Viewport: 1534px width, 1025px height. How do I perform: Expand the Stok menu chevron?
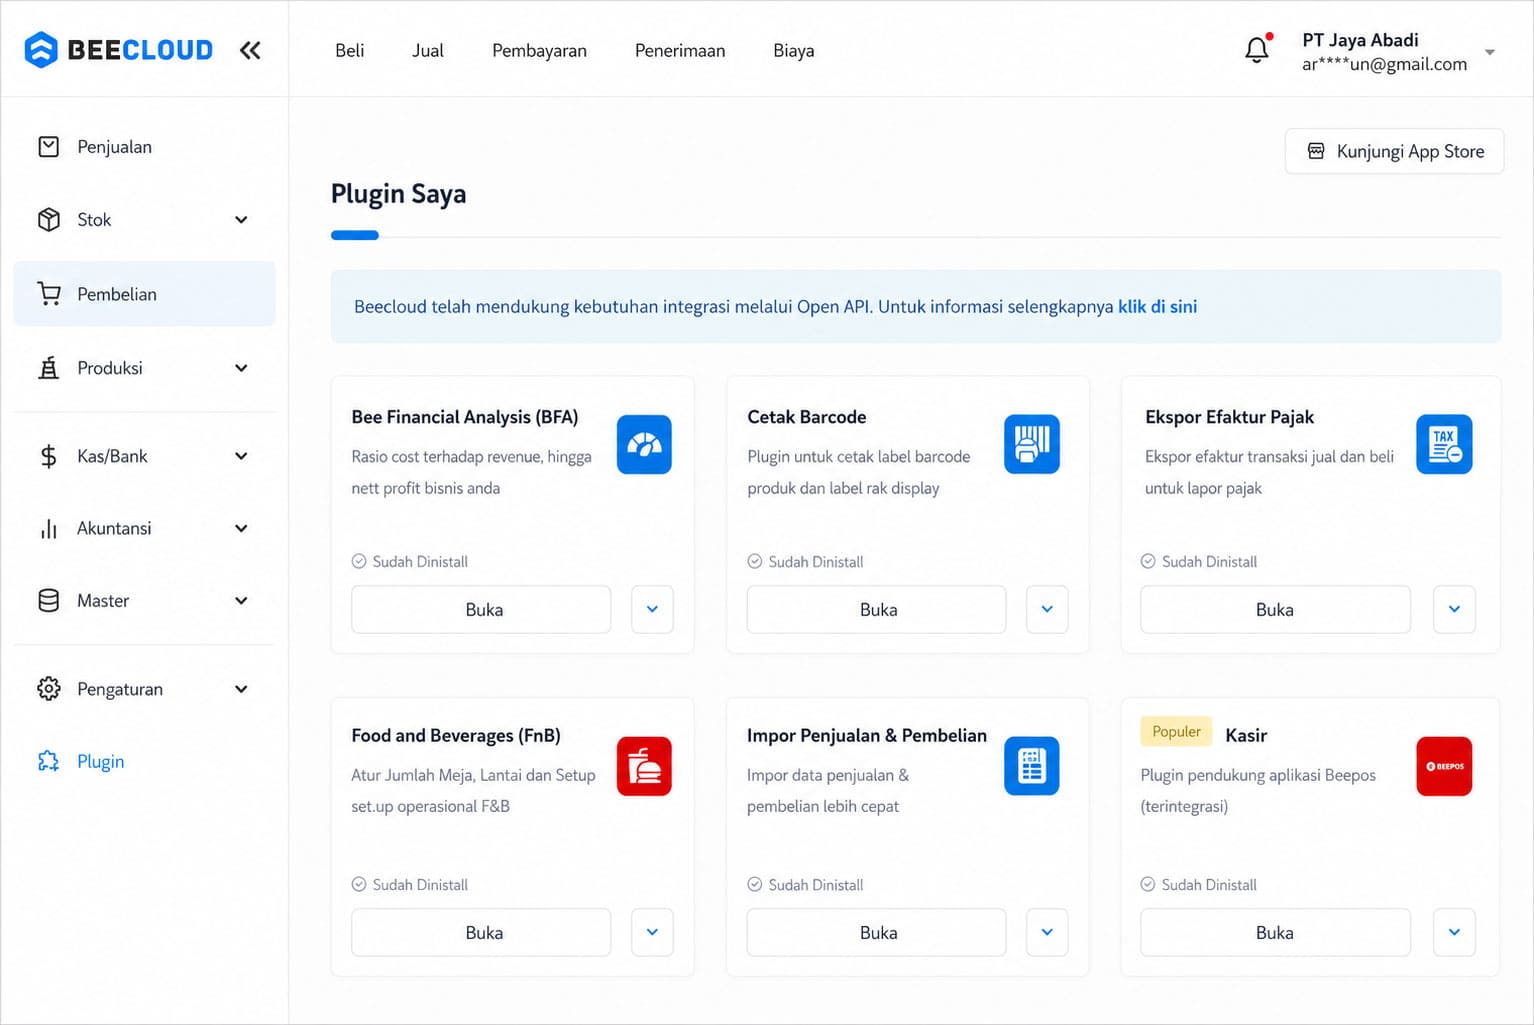point(241,220)
